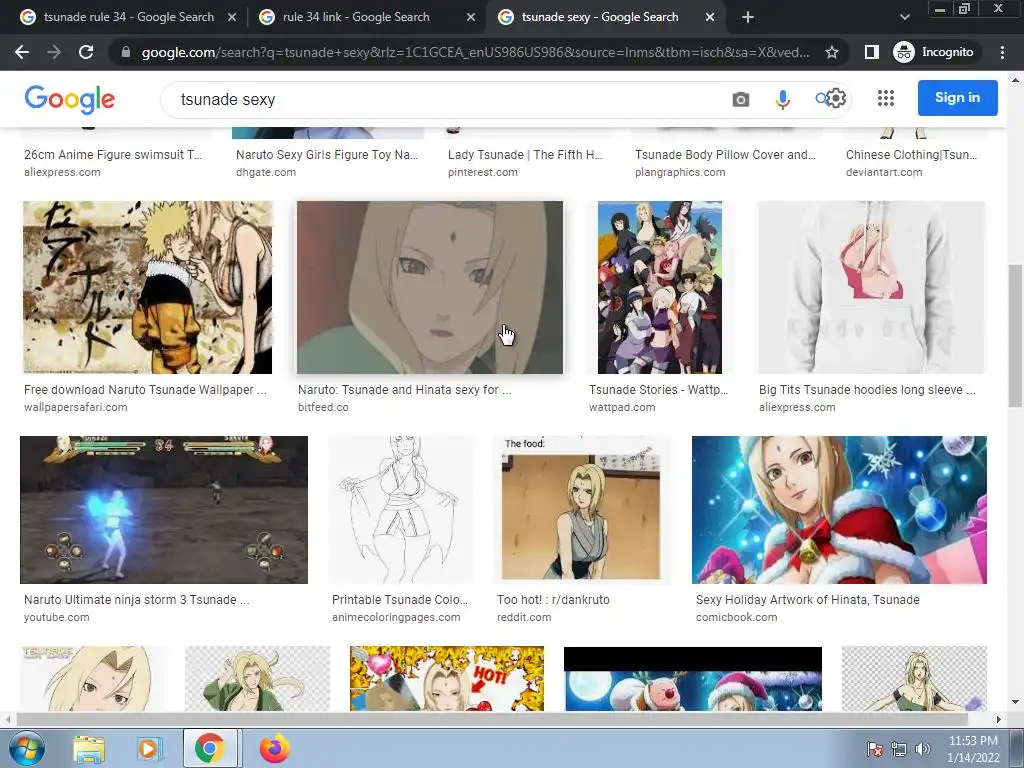Launch Firefox from the taskbar

click(x=274, y=748)
